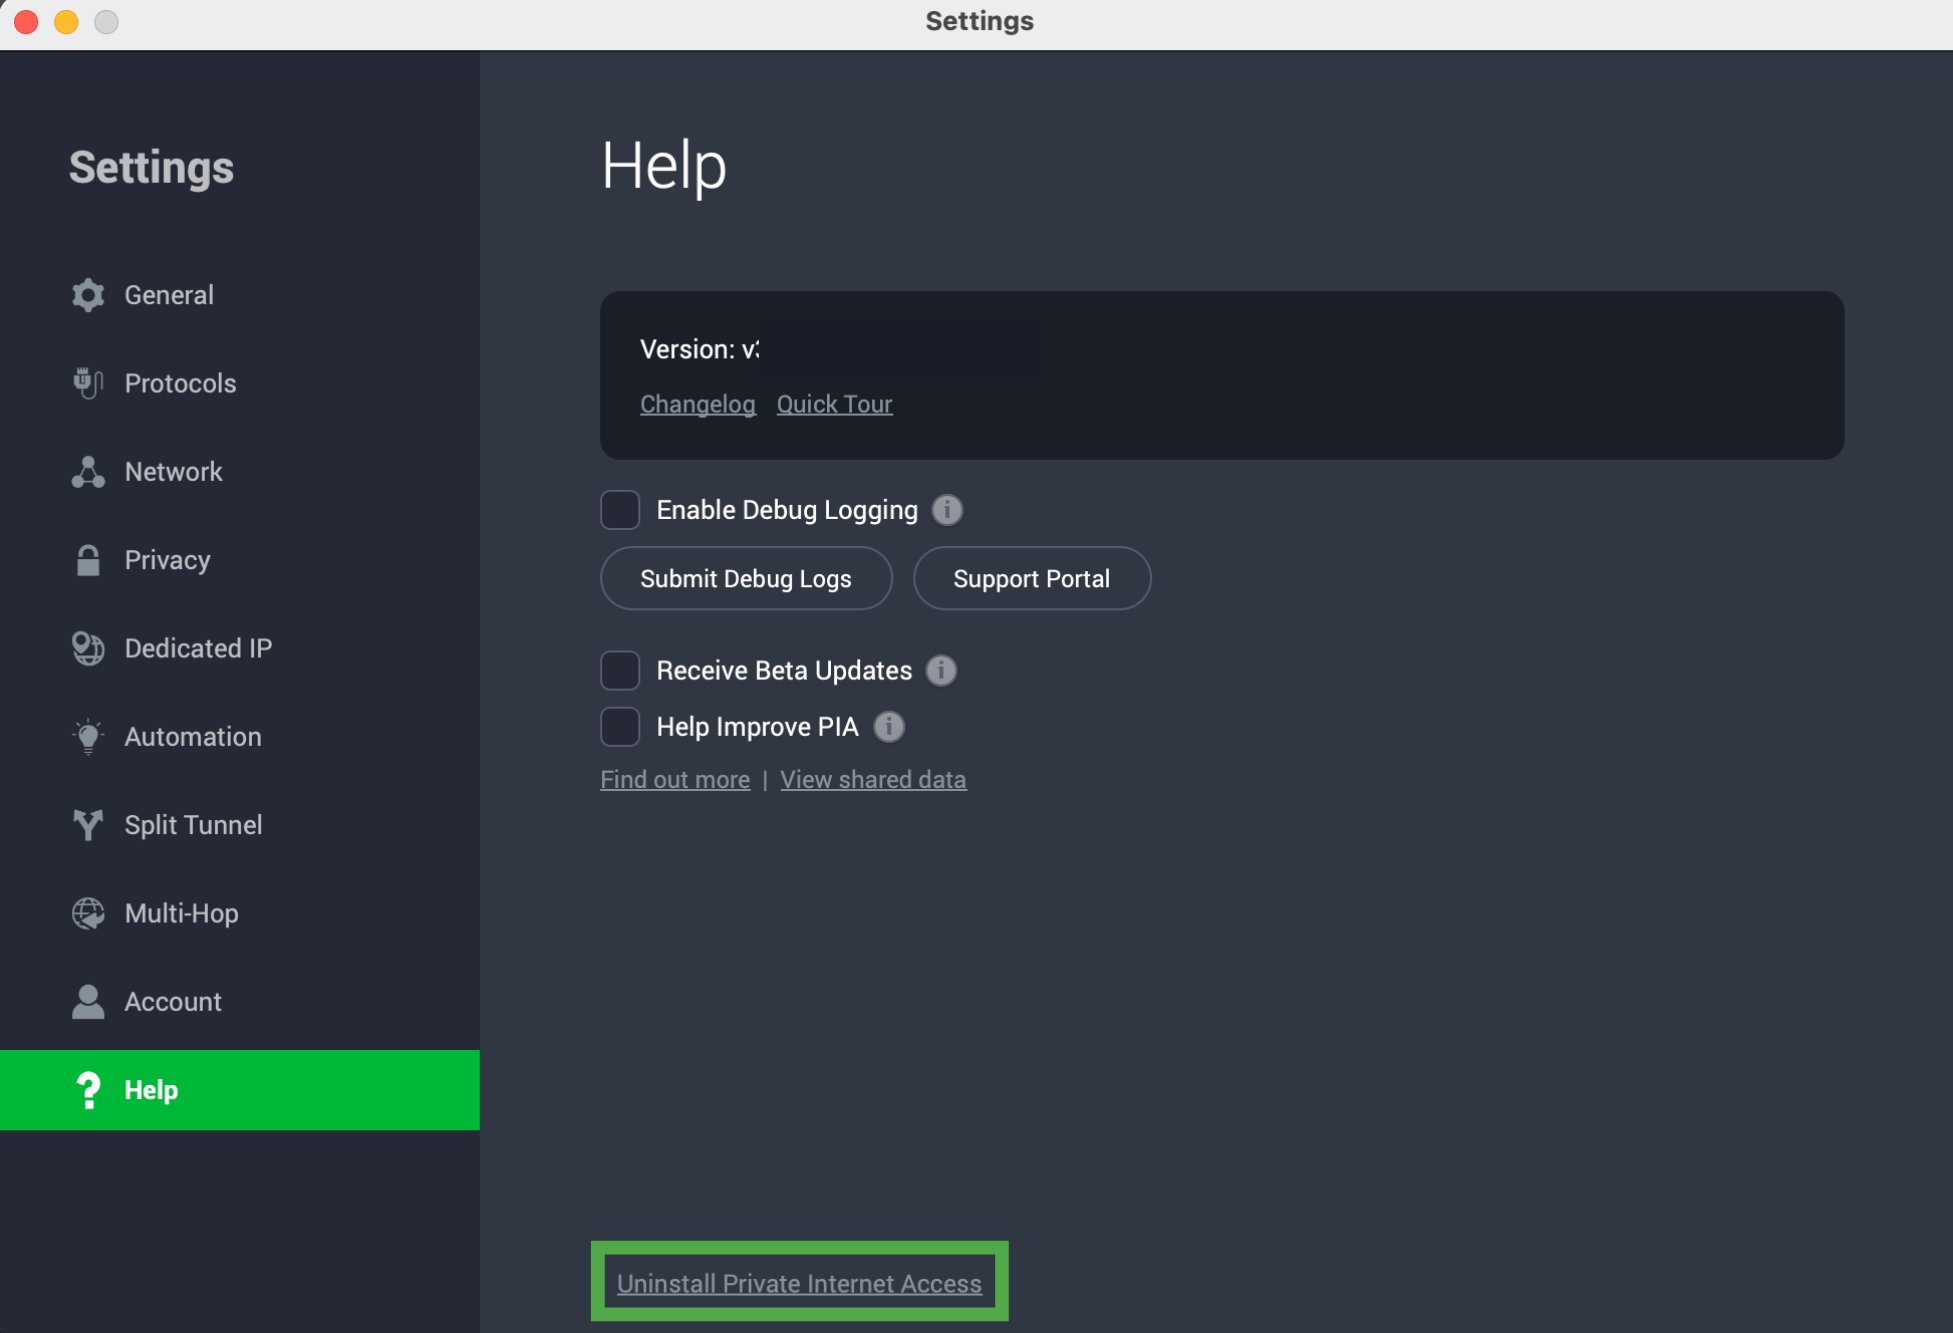This screenshot has height=1333, width=1953.
Task: Click the Automation lightbulb icon
Action: point(88,737)
